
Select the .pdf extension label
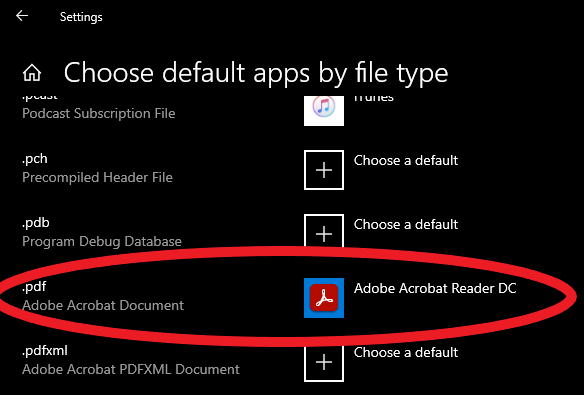point(34,287)
